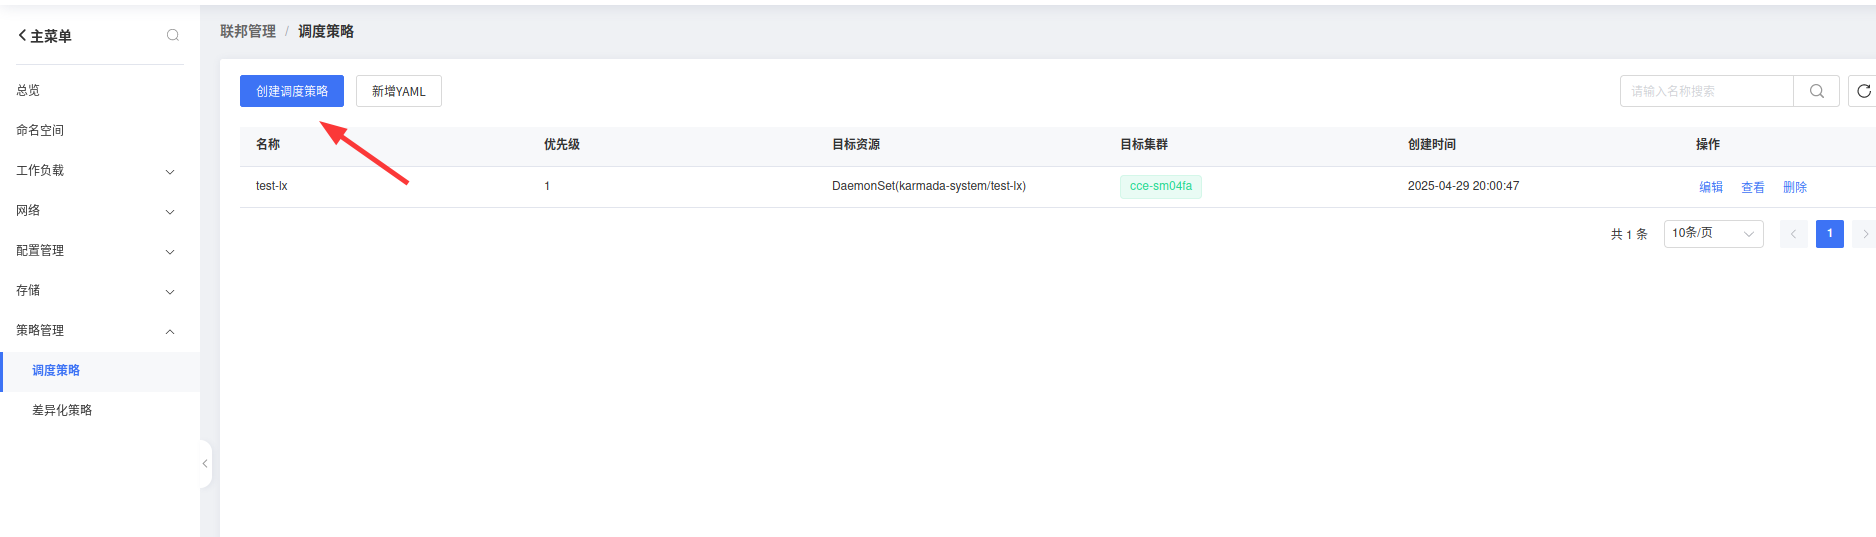Collapse the sidebar using the handle arrow
The height and width of the screenshot is (537, 1876).
click(x=205, y=463)
